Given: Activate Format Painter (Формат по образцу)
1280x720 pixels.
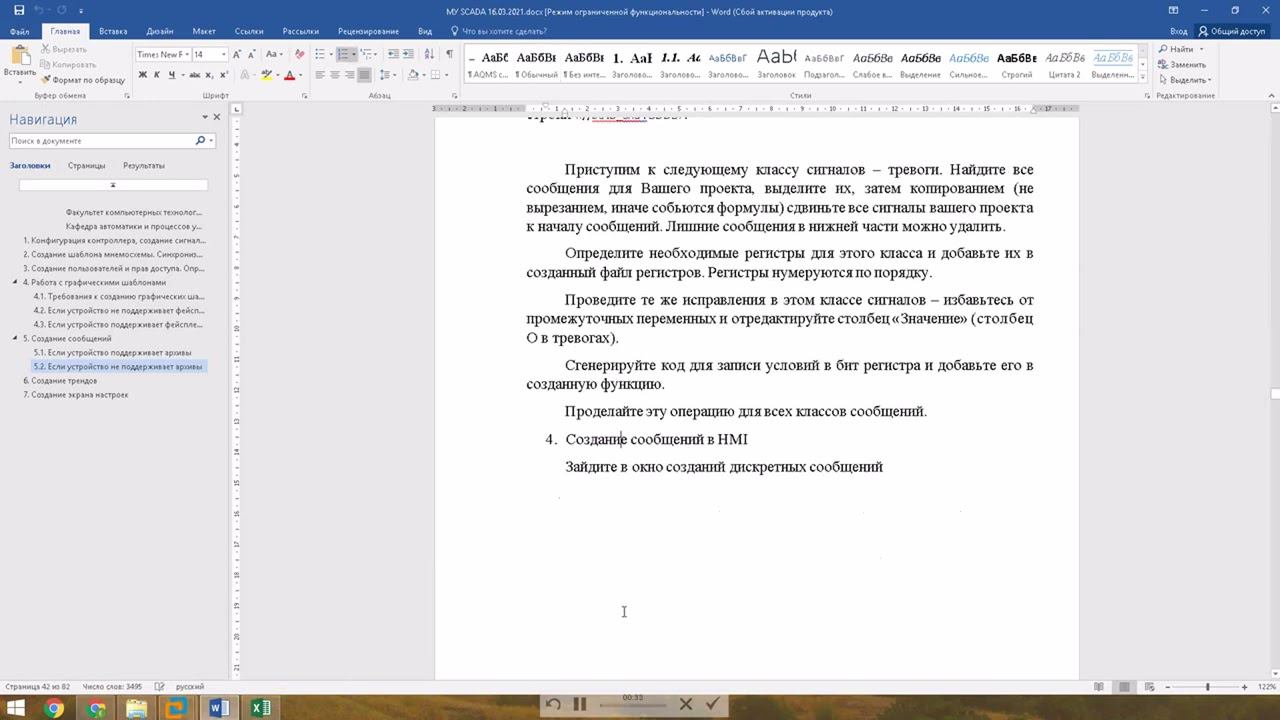Looking at the screenshot, I should pos(83,79).
